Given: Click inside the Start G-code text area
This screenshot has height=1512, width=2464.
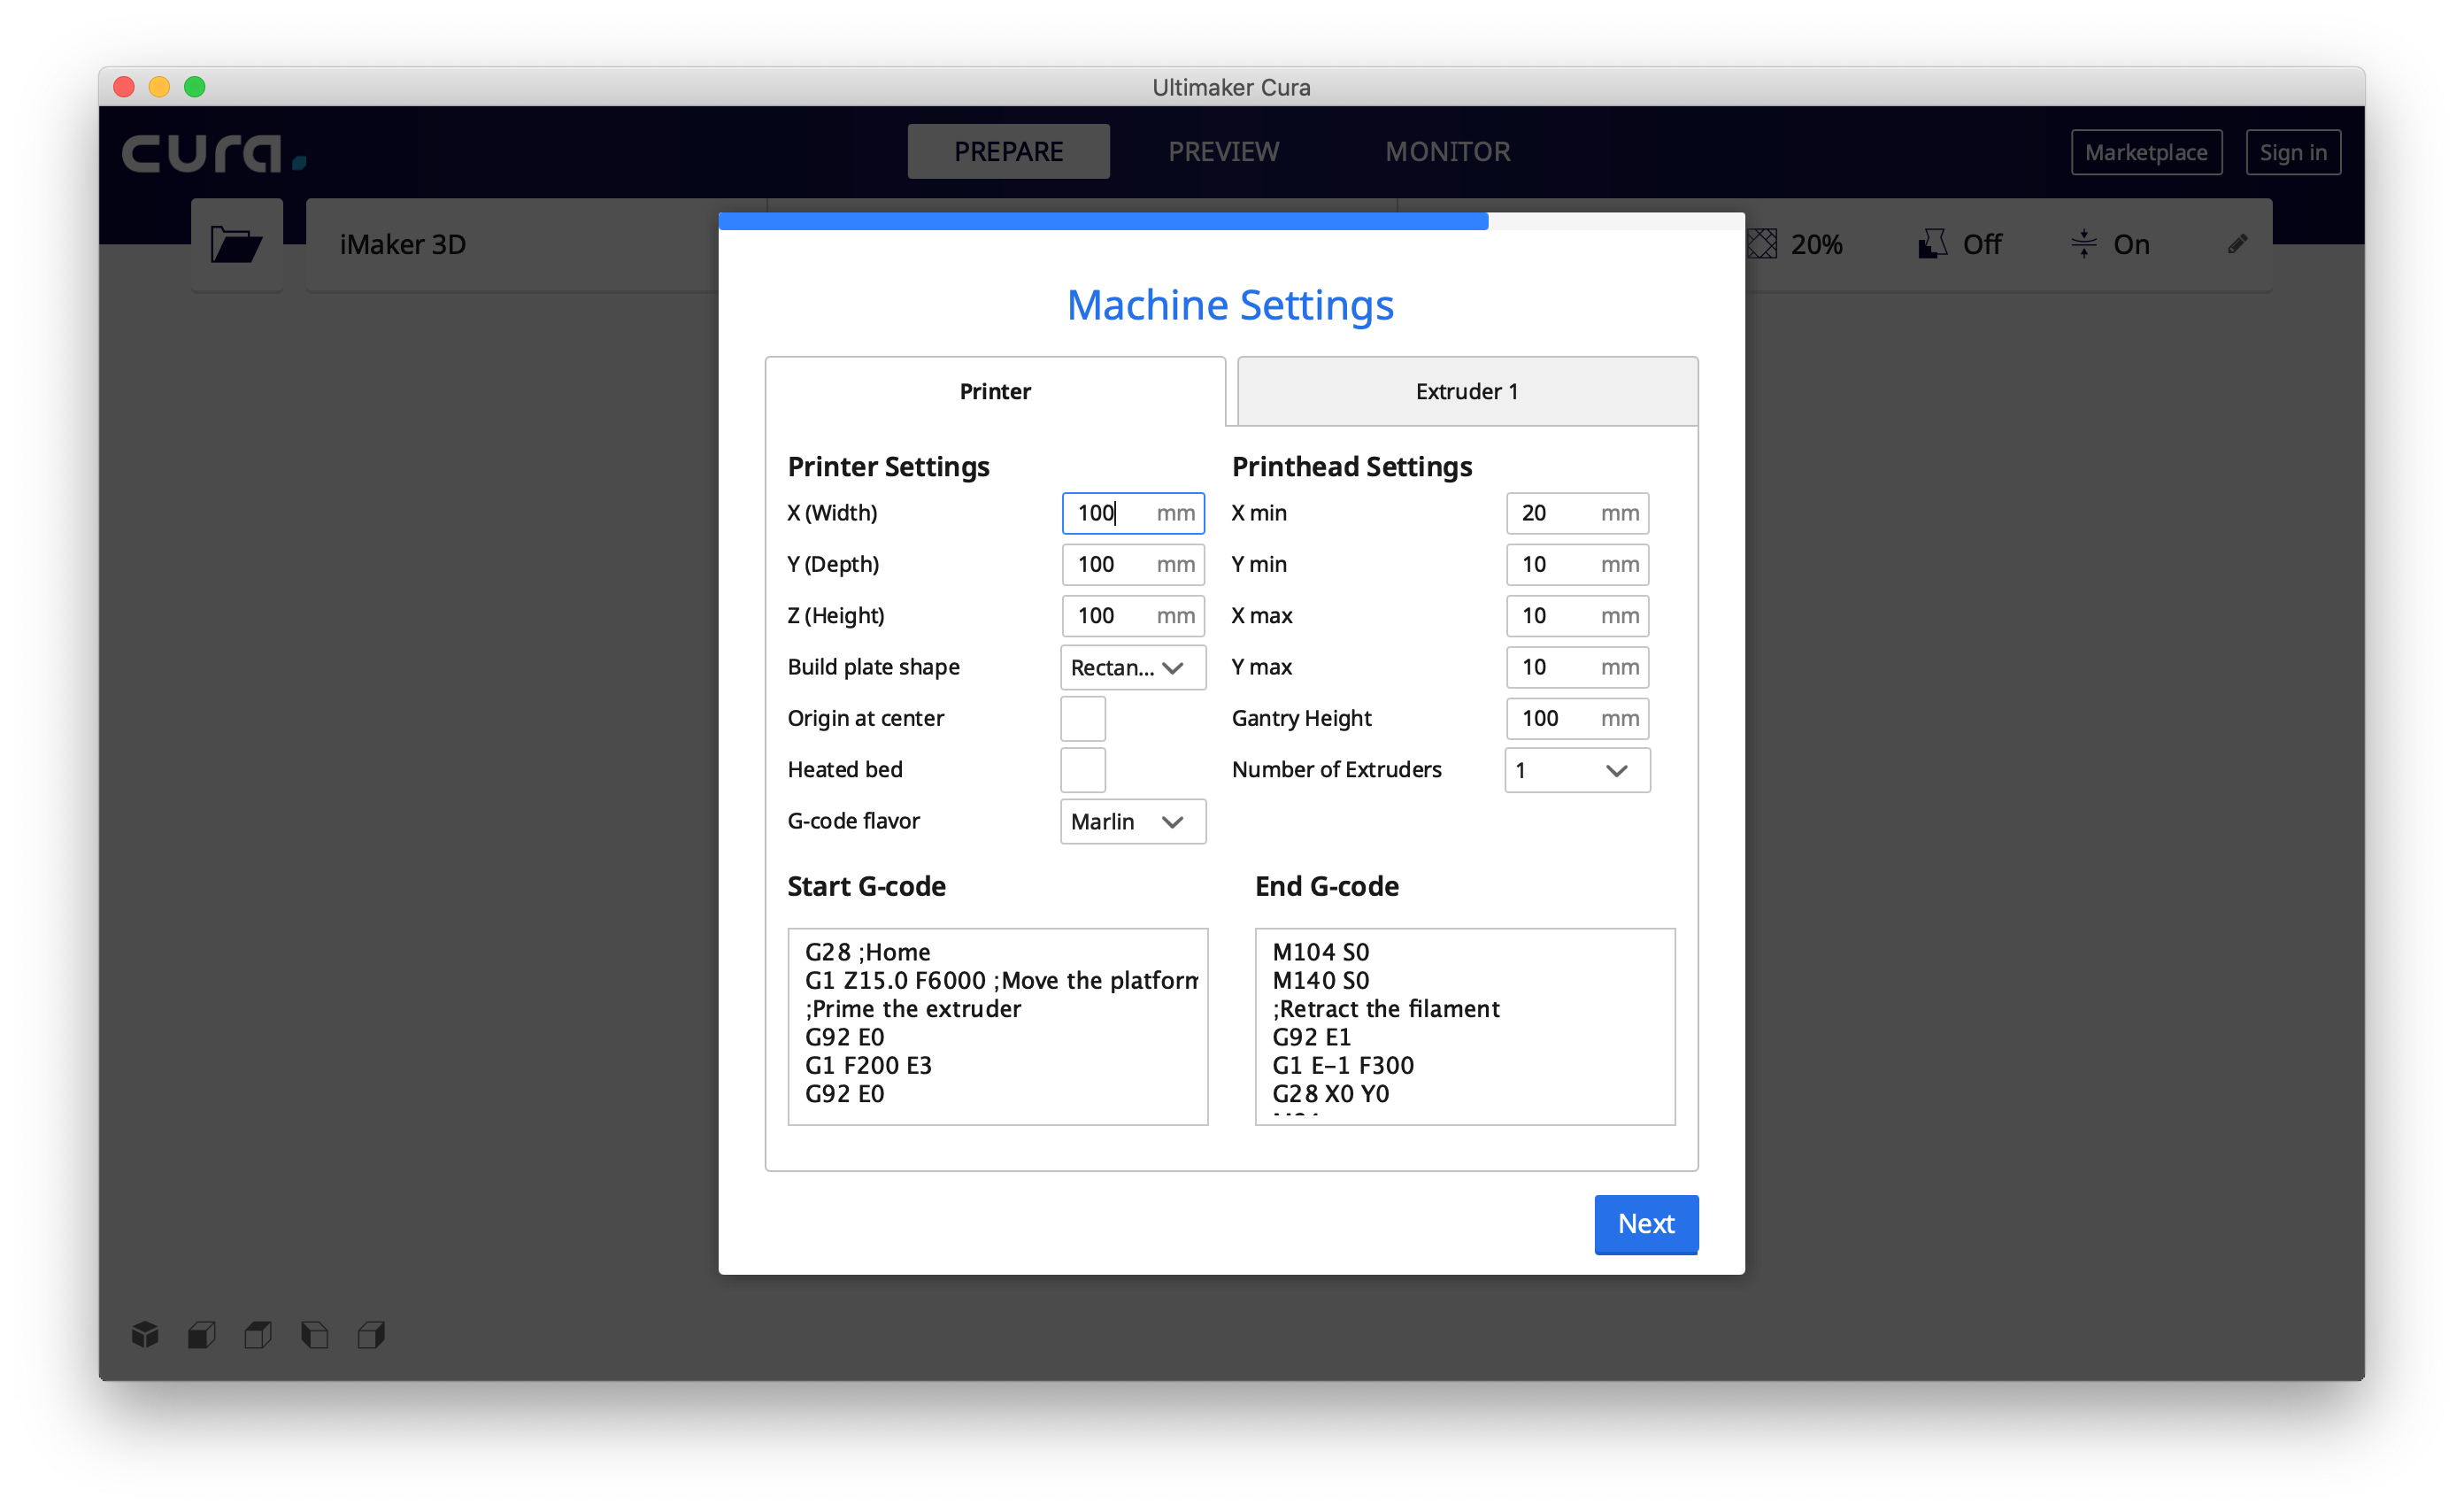Looking at the screenshot, I should (x=997, y=1026).
